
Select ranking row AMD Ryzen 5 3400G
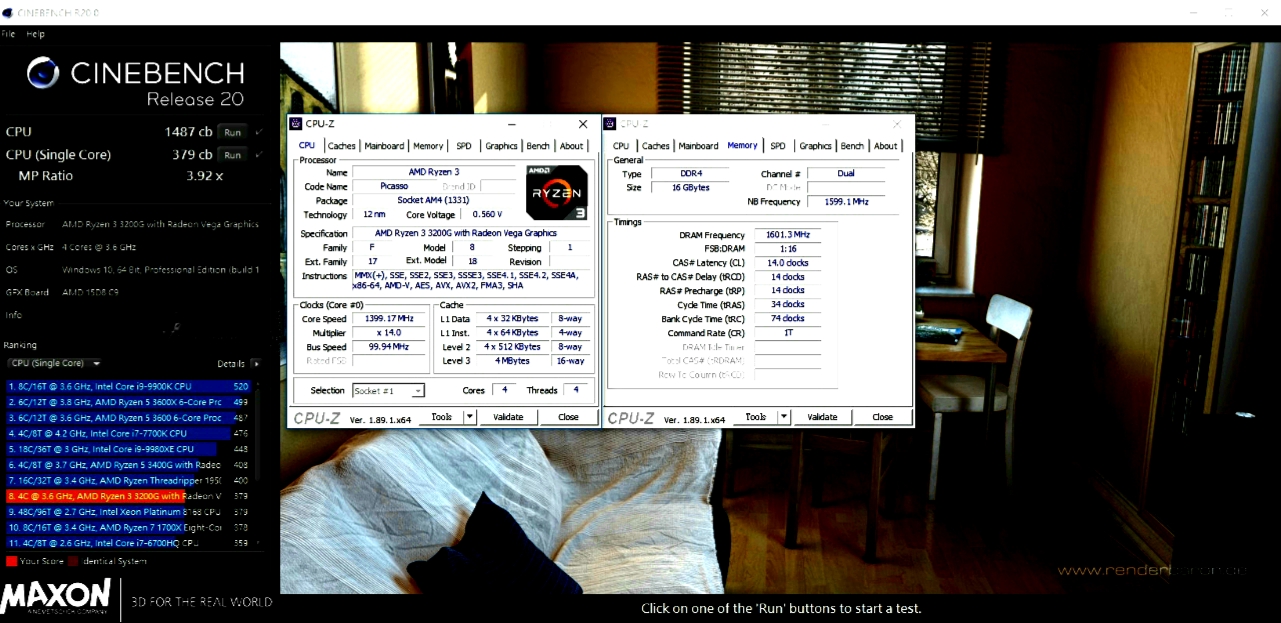click(128, 465)
